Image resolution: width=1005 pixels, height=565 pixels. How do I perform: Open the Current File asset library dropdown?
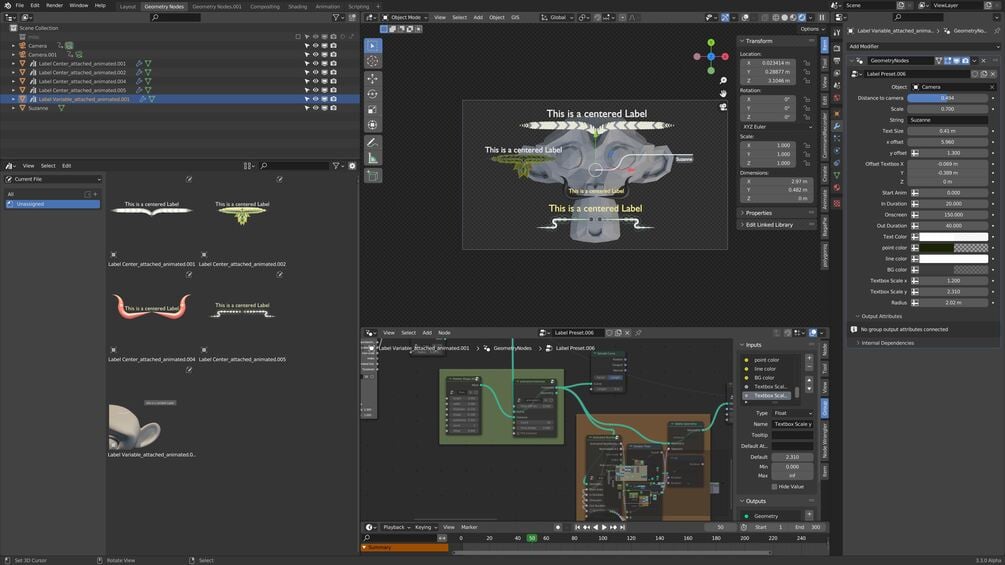(x=53, y=179)
